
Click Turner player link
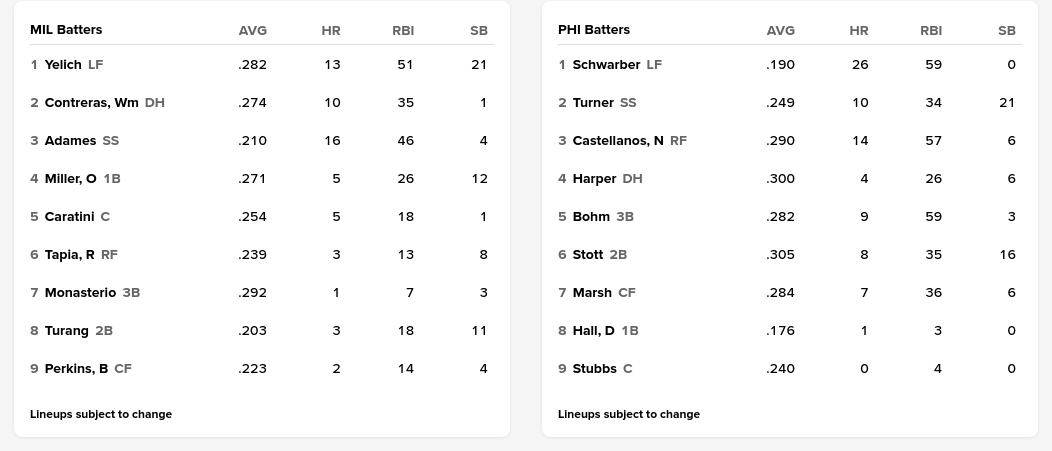593,103
